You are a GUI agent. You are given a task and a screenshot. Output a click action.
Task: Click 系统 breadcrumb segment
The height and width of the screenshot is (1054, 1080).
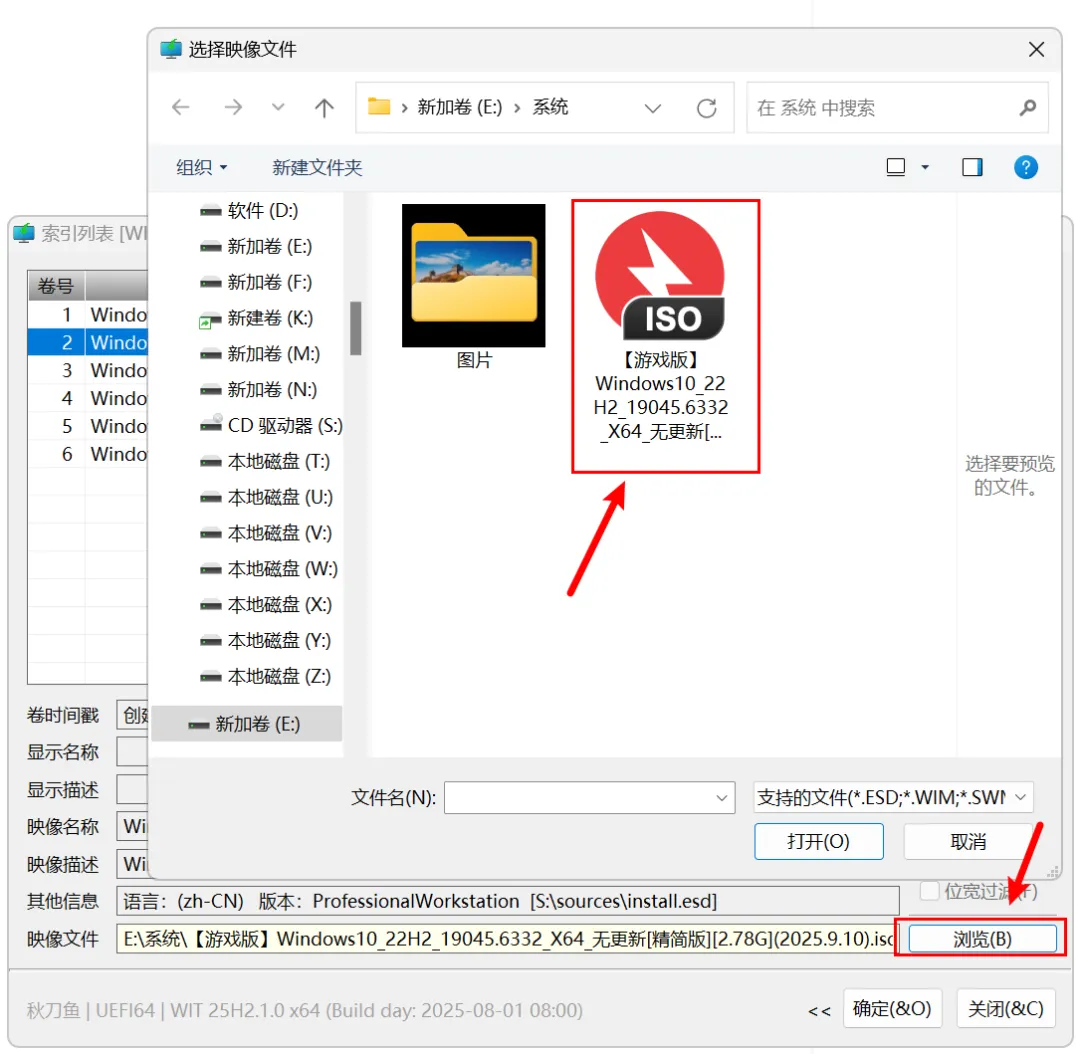[x=550, y=107]
